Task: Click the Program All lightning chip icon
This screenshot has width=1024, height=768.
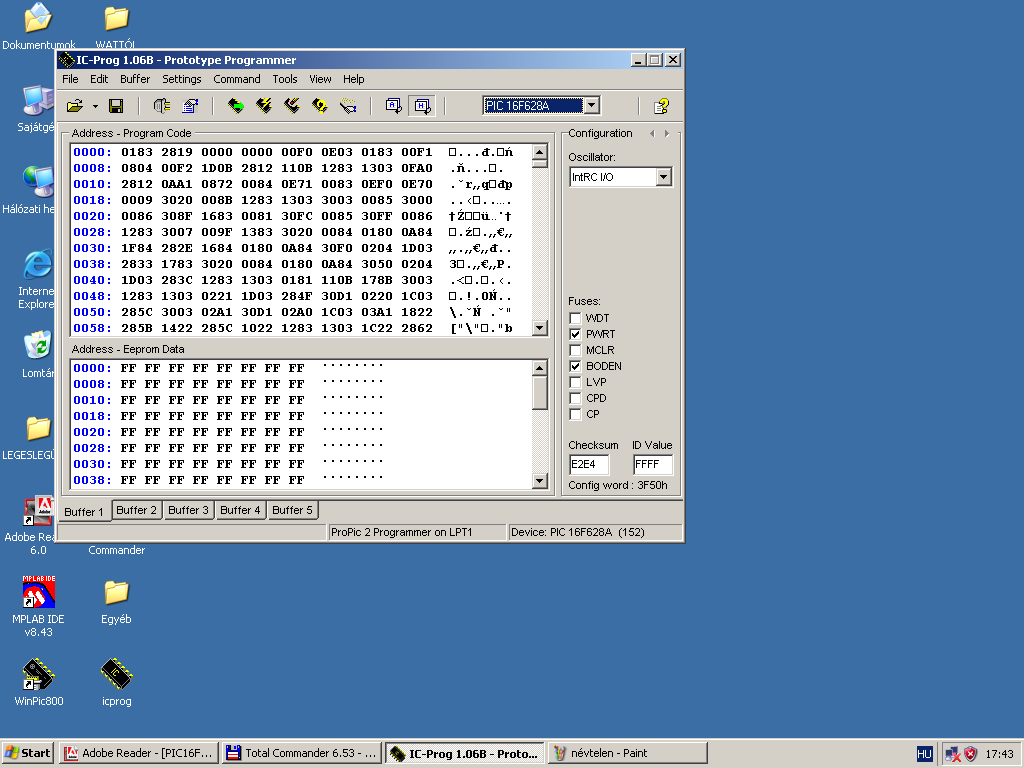Action: coord(264,106)
